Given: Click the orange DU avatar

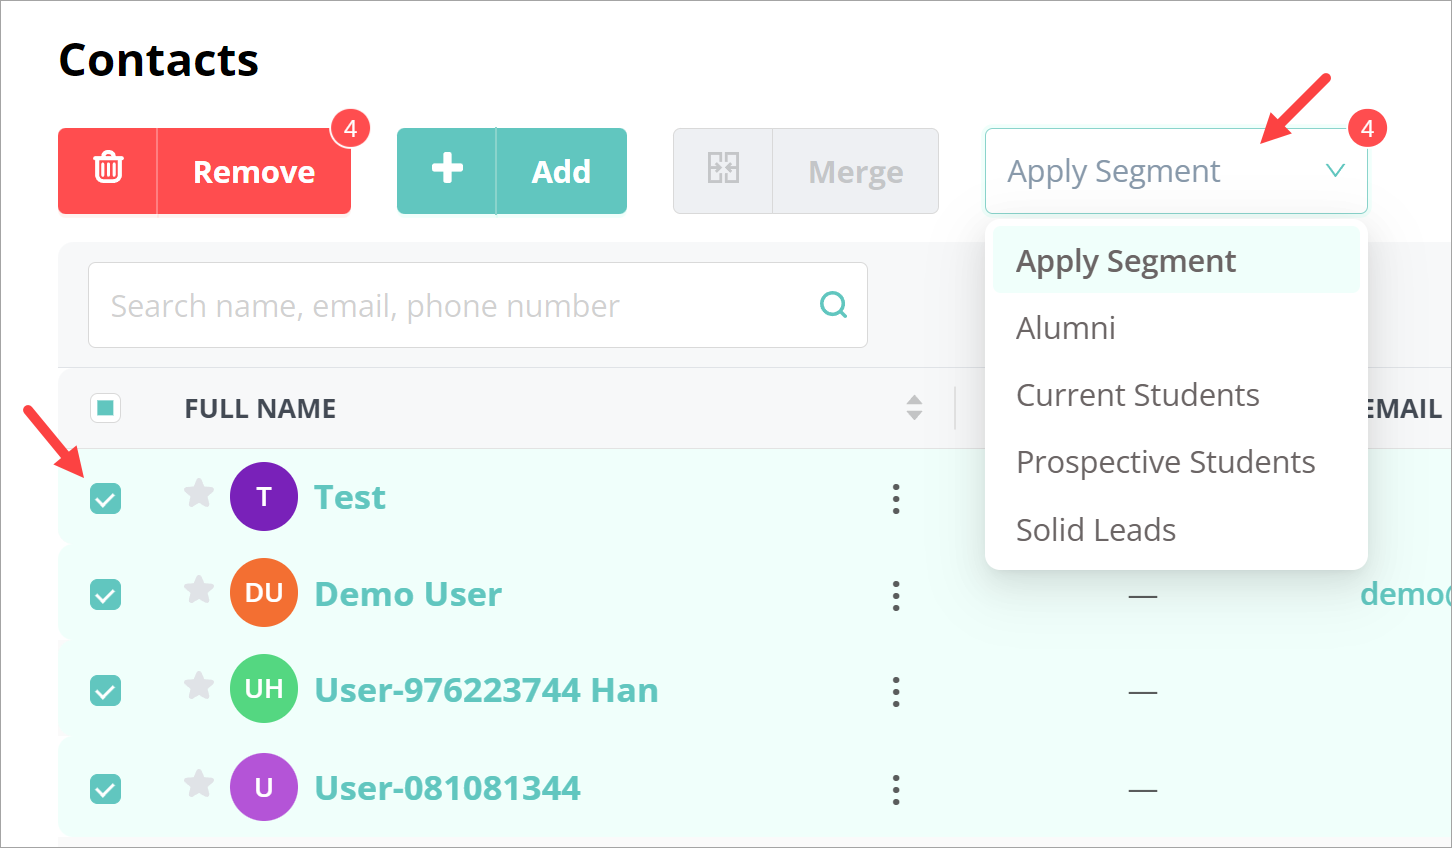Looking at the screenshot, I should [x=264, y=592].
